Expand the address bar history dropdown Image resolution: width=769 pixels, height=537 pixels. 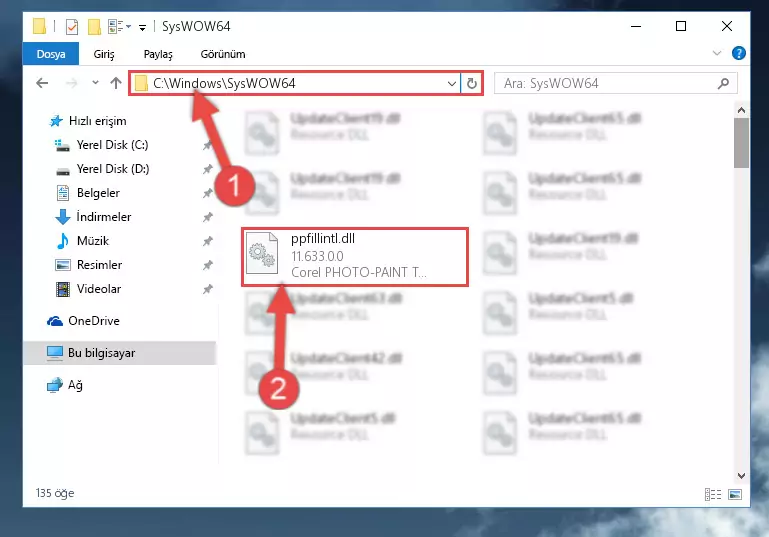452,84
